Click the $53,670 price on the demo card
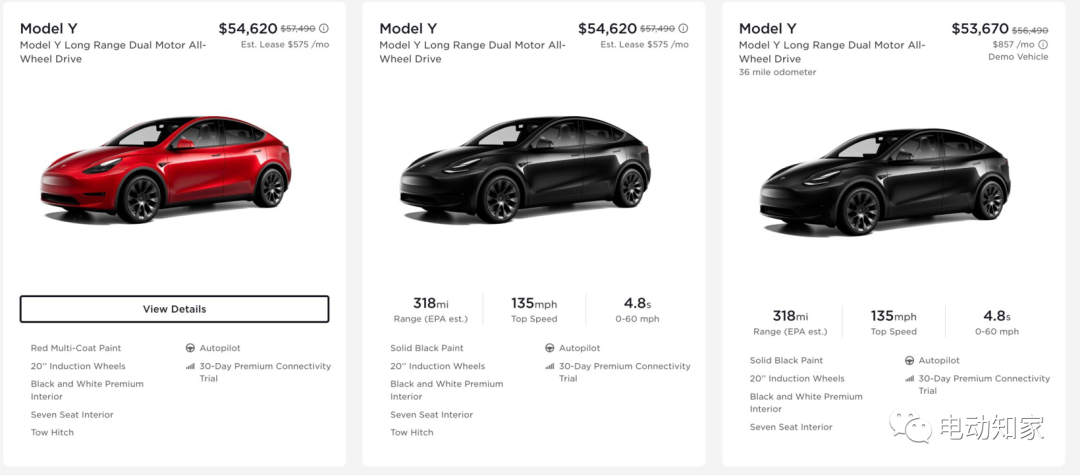1080x475 pixels. tap(980, 29)
